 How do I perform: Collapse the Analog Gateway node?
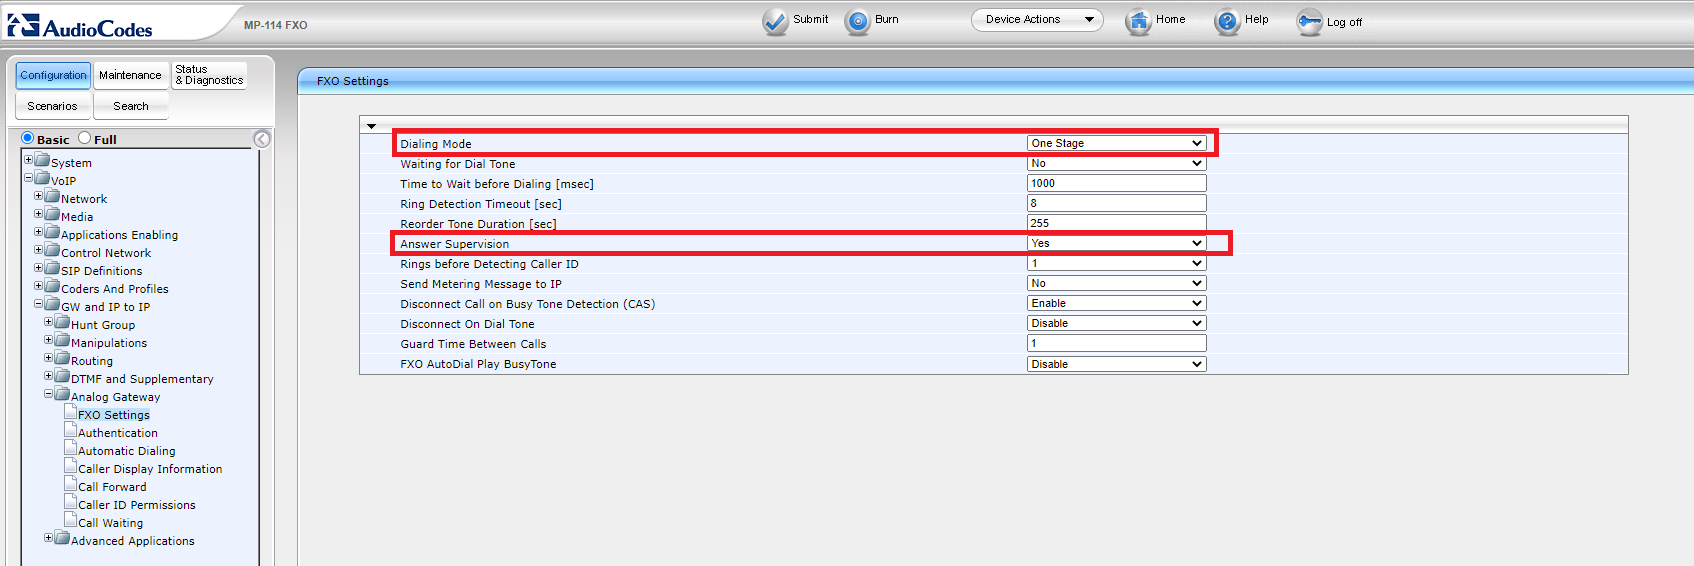[49, 394]
